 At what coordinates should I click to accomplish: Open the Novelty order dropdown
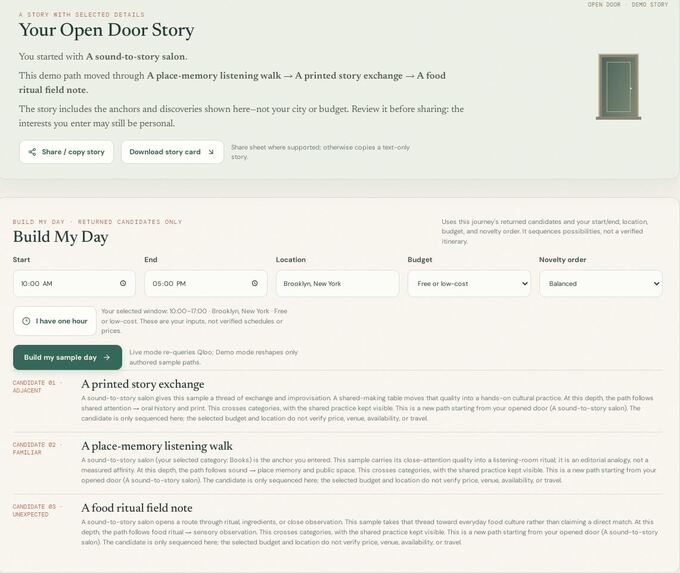pos(601,284)
